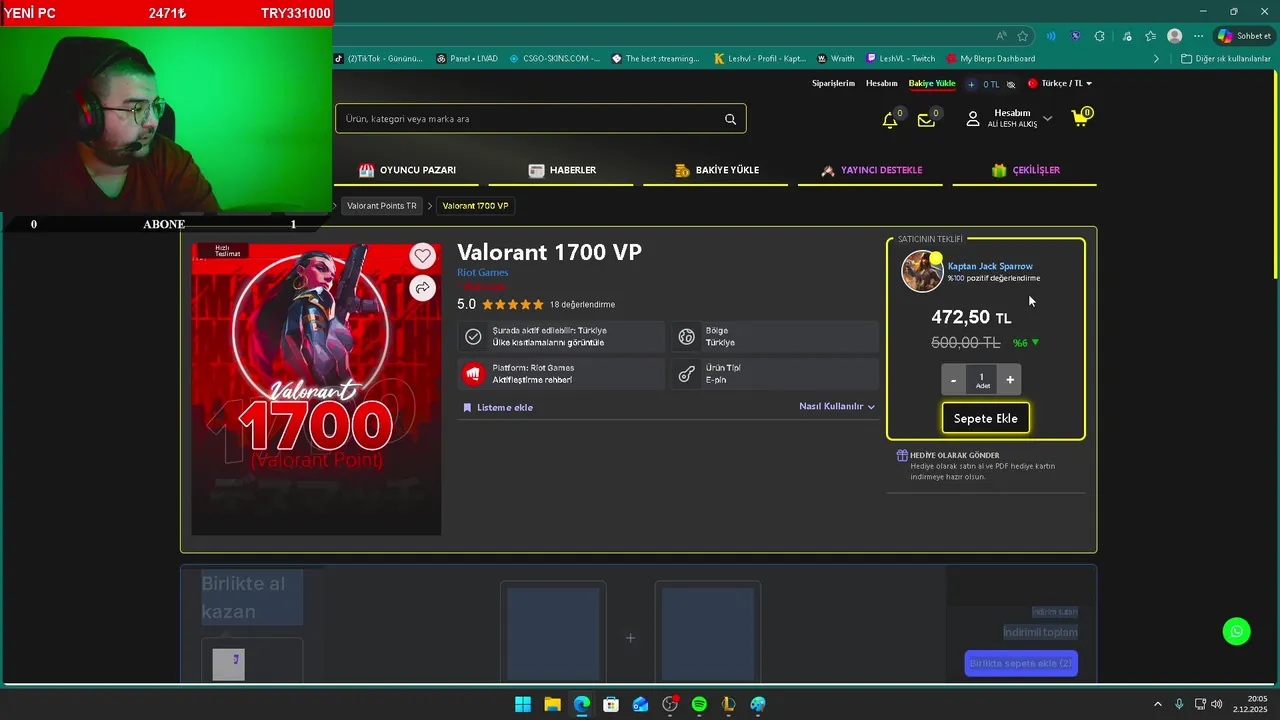Open the BAKİYE YÜKLE nav tab

716,170
